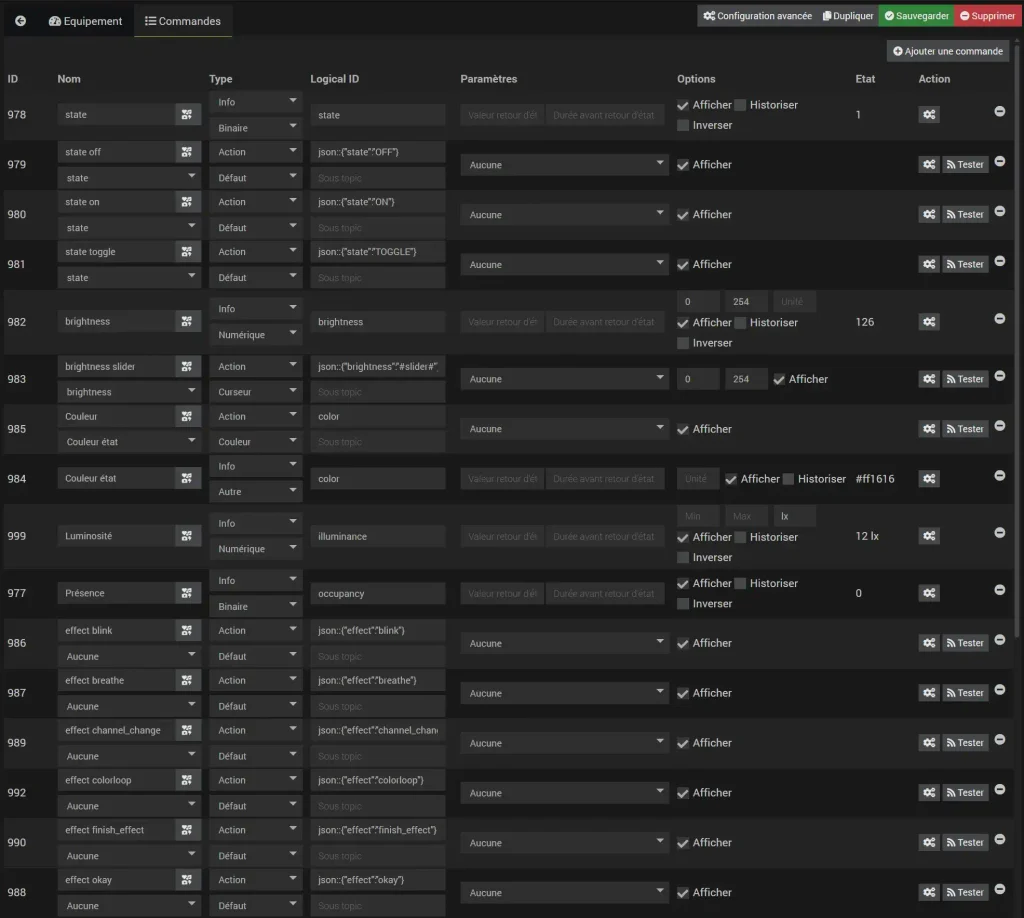
Task: Switch to the Equipement tab
Action: click(86, 21)
